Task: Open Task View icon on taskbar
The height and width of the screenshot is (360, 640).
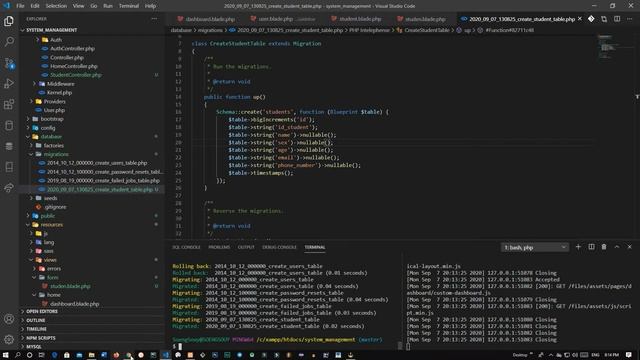Action: tap(41, 355)
